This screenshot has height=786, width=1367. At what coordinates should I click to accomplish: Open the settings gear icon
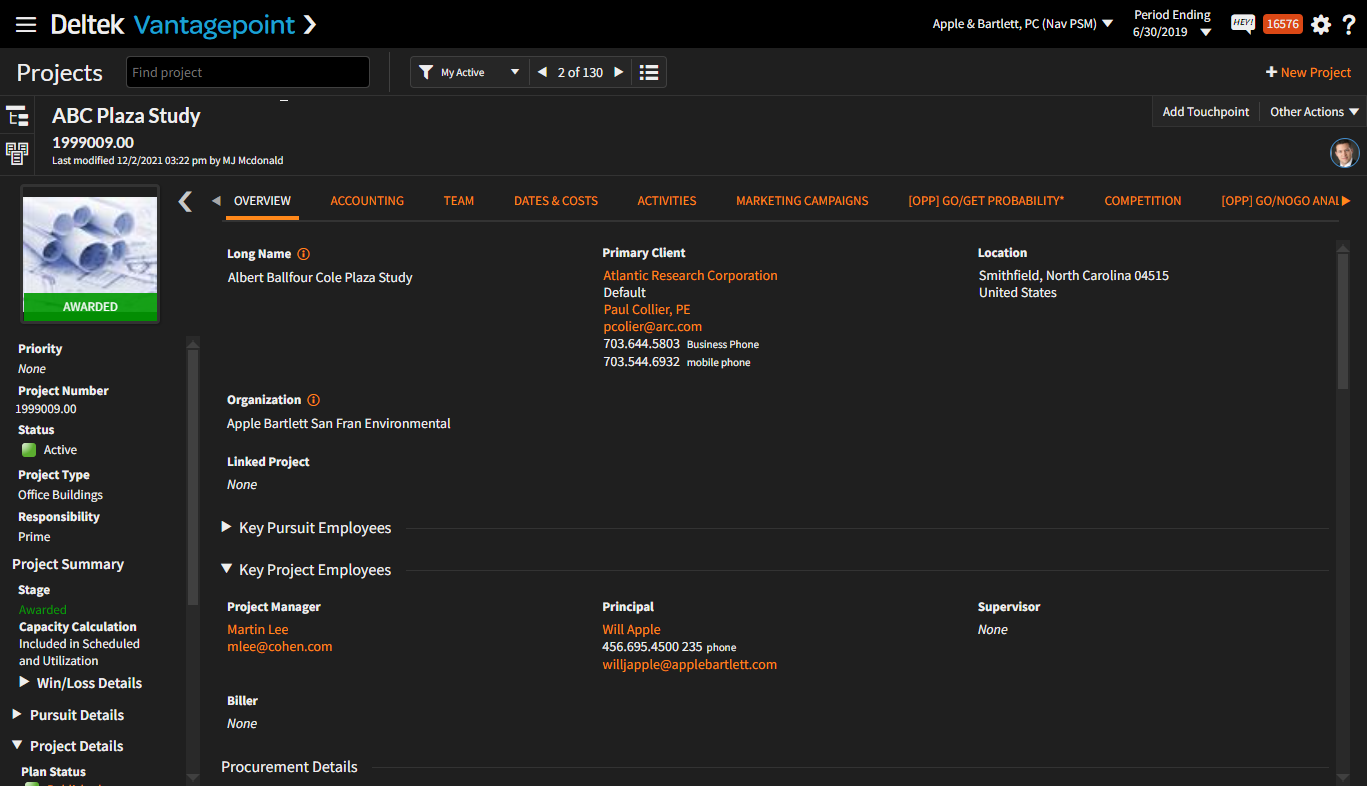pyautogui.click(x=1321, y=24)
